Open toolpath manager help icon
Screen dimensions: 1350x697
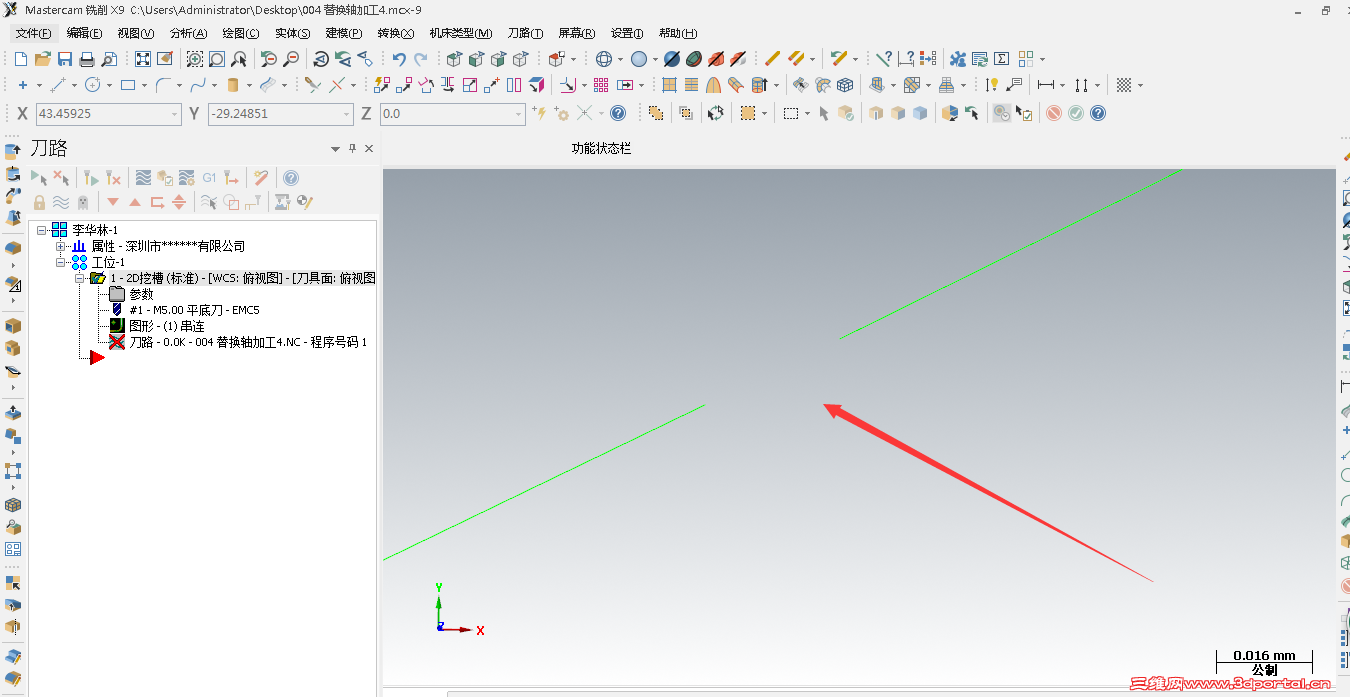tap(291, 178)
